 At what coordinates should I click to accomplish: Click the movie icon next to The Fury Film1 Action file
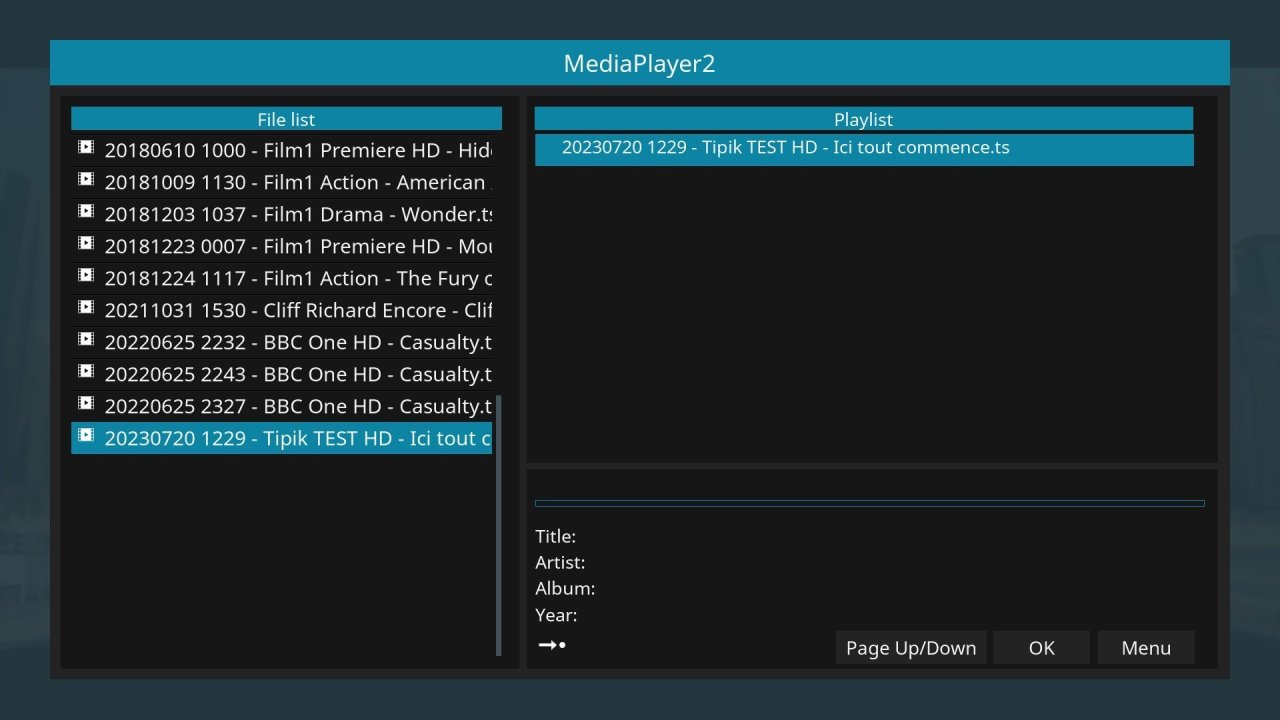click(86, 274)
